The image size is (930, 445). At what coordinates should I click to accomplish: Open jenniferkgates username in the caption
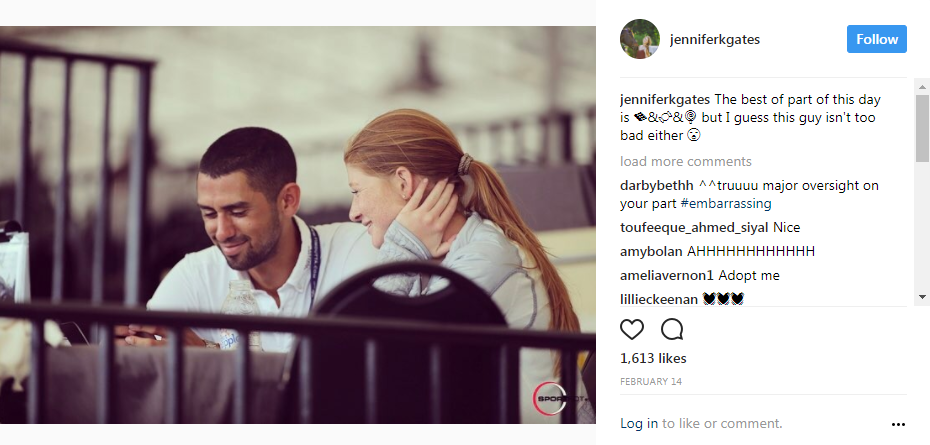tap(665, 100)
